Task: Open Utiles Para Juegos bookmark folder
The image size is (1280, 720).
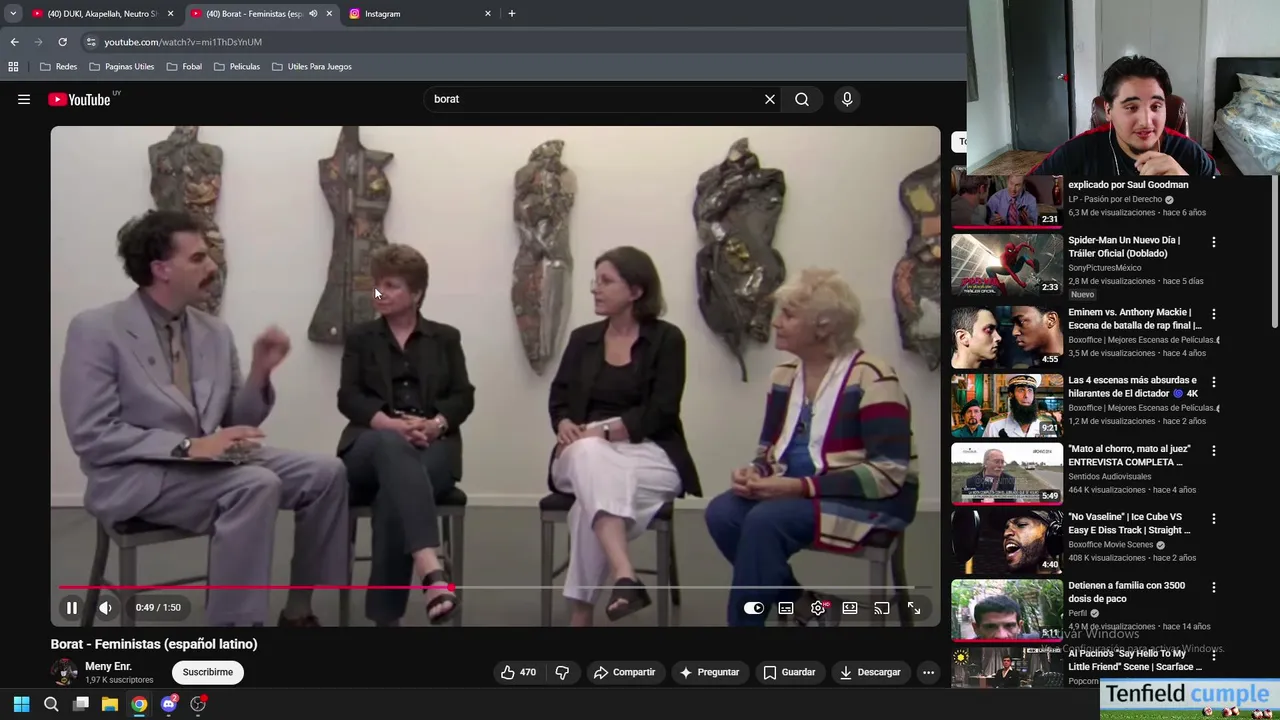Action: [312, 67]
